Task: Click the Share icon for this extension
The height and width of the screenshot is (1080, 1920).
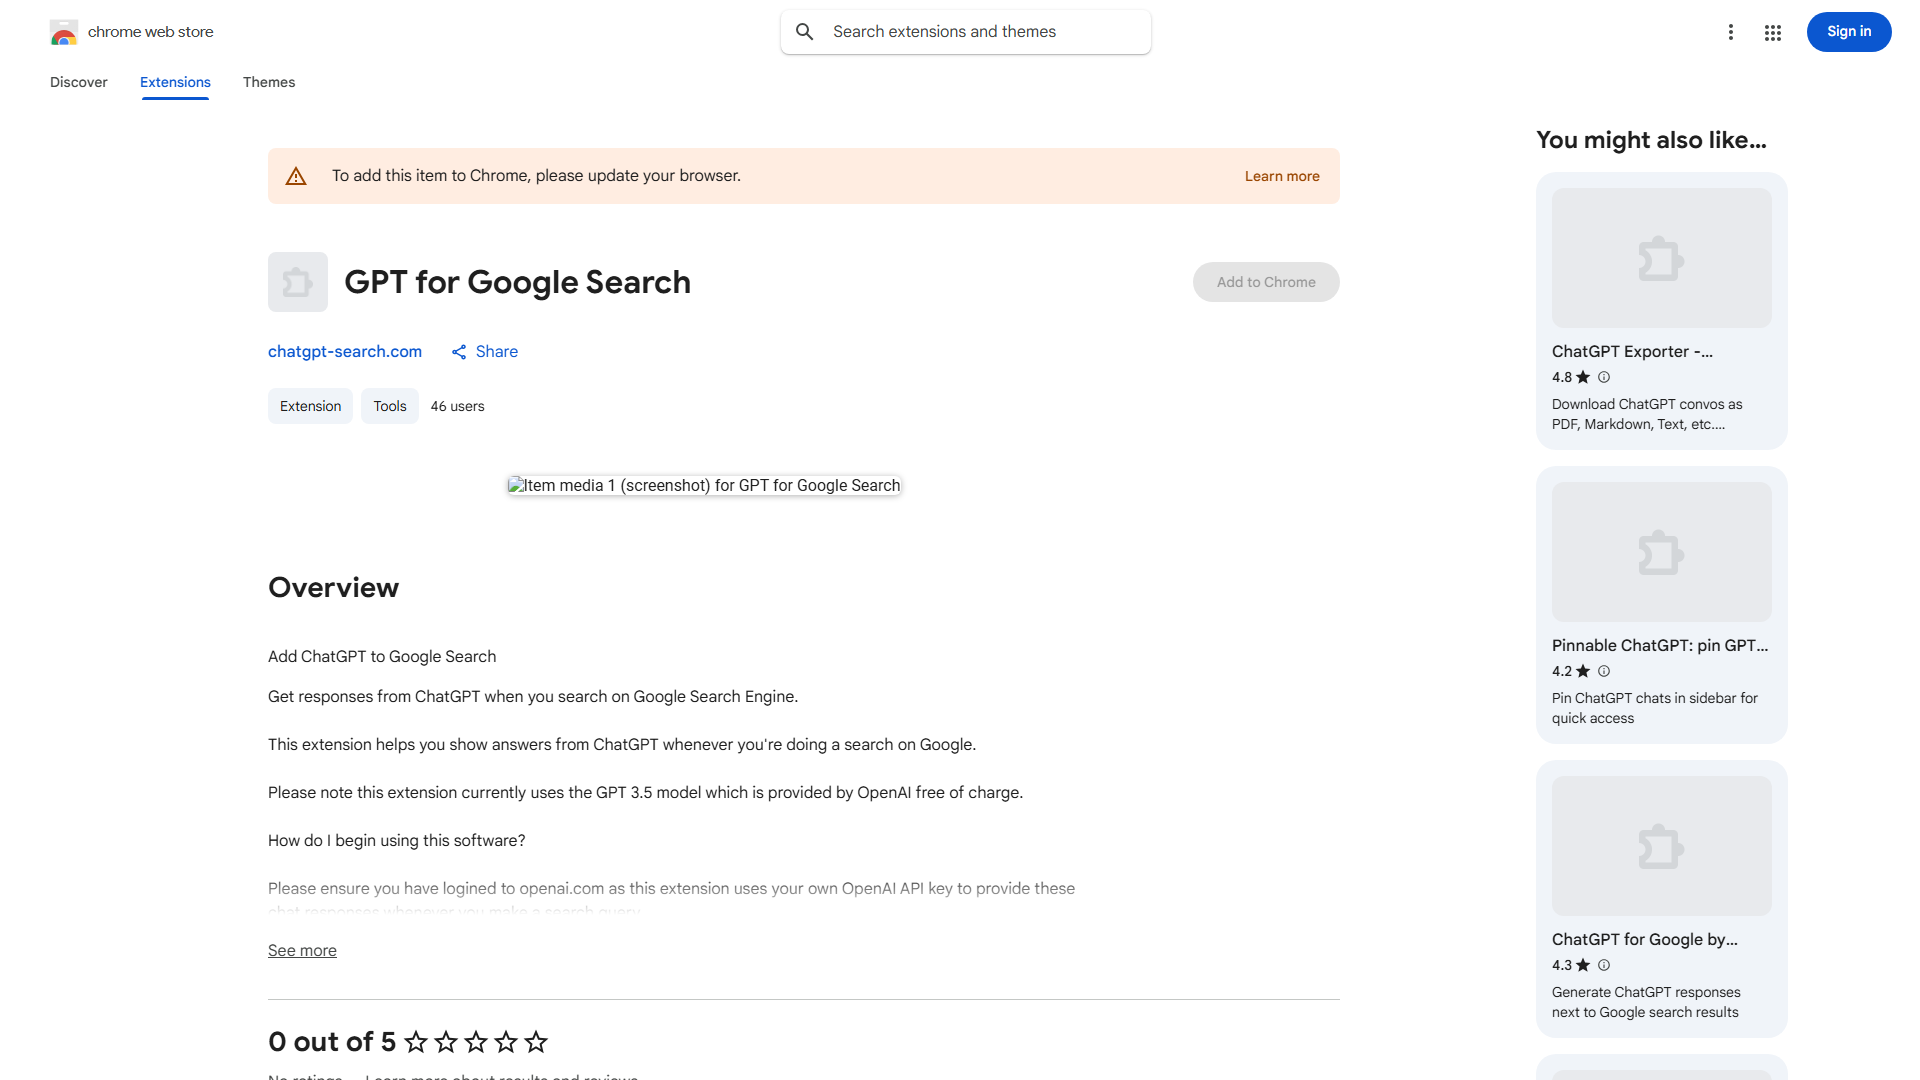Action: [x=459, y=351]
